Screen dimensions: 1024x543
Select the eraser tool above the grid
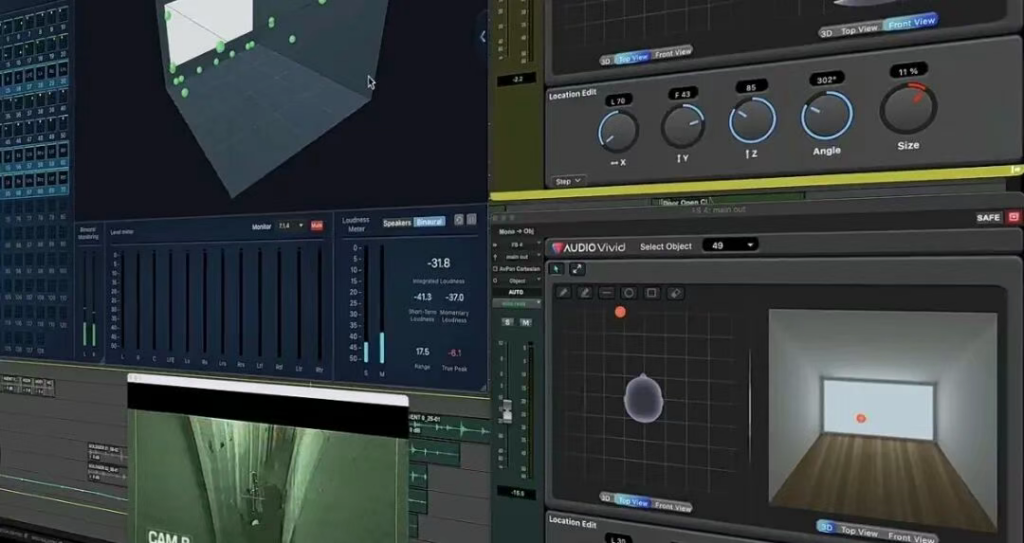[675, 293]
